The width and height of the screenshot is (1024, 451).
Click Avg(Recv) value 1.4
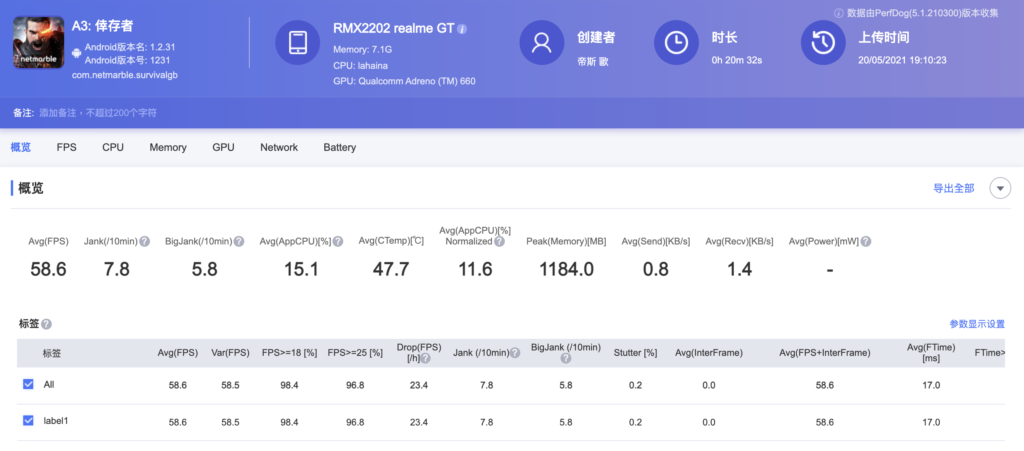point(739,268)
